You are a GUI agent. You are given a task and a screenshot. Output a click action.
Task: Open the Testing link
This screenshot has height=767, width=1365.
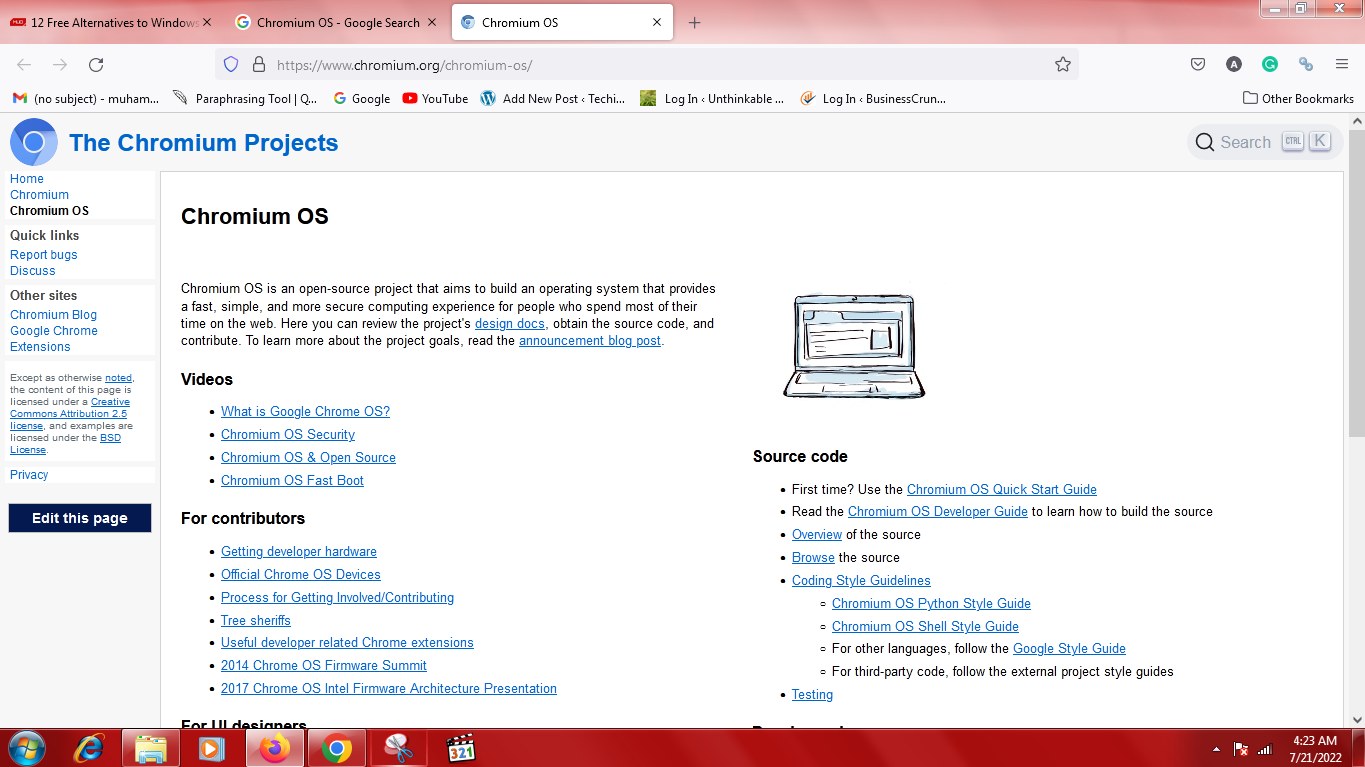click(x=812, y=695)
